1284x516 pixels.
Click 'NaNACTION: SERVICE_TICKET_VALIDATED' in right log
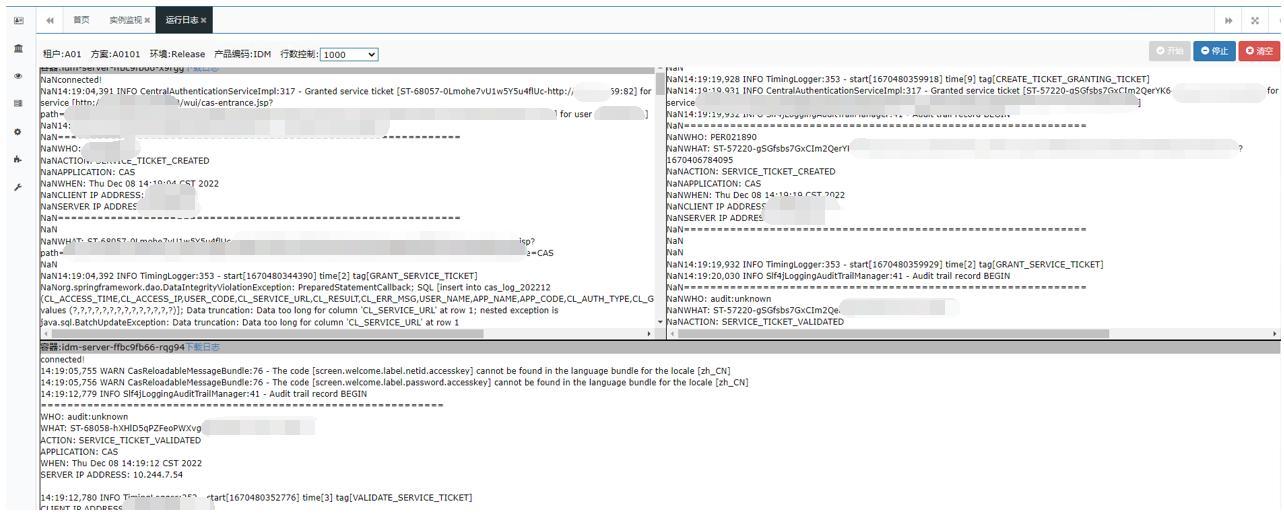[x=755, y=322]
